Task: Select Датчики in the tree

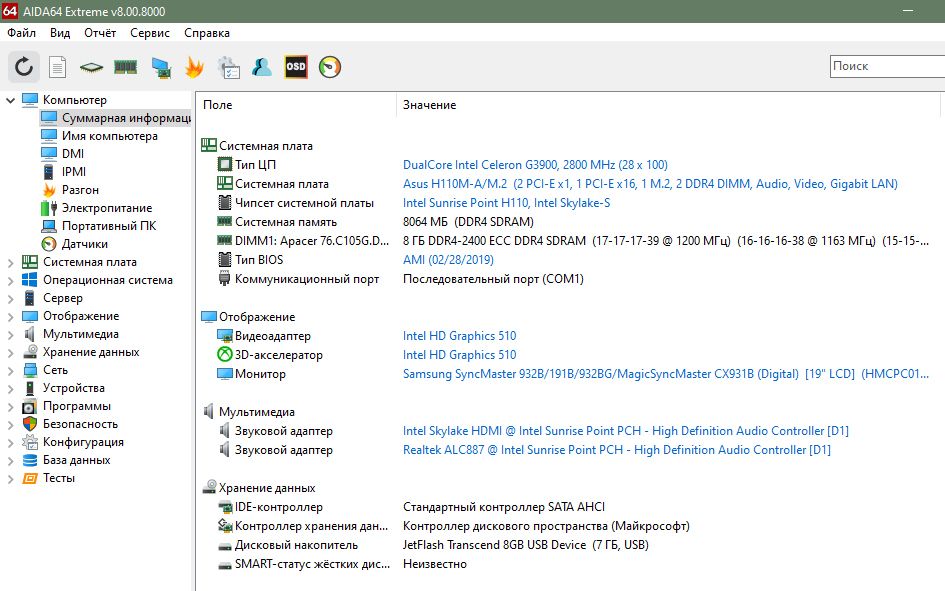Action: [x=84, y=245]
